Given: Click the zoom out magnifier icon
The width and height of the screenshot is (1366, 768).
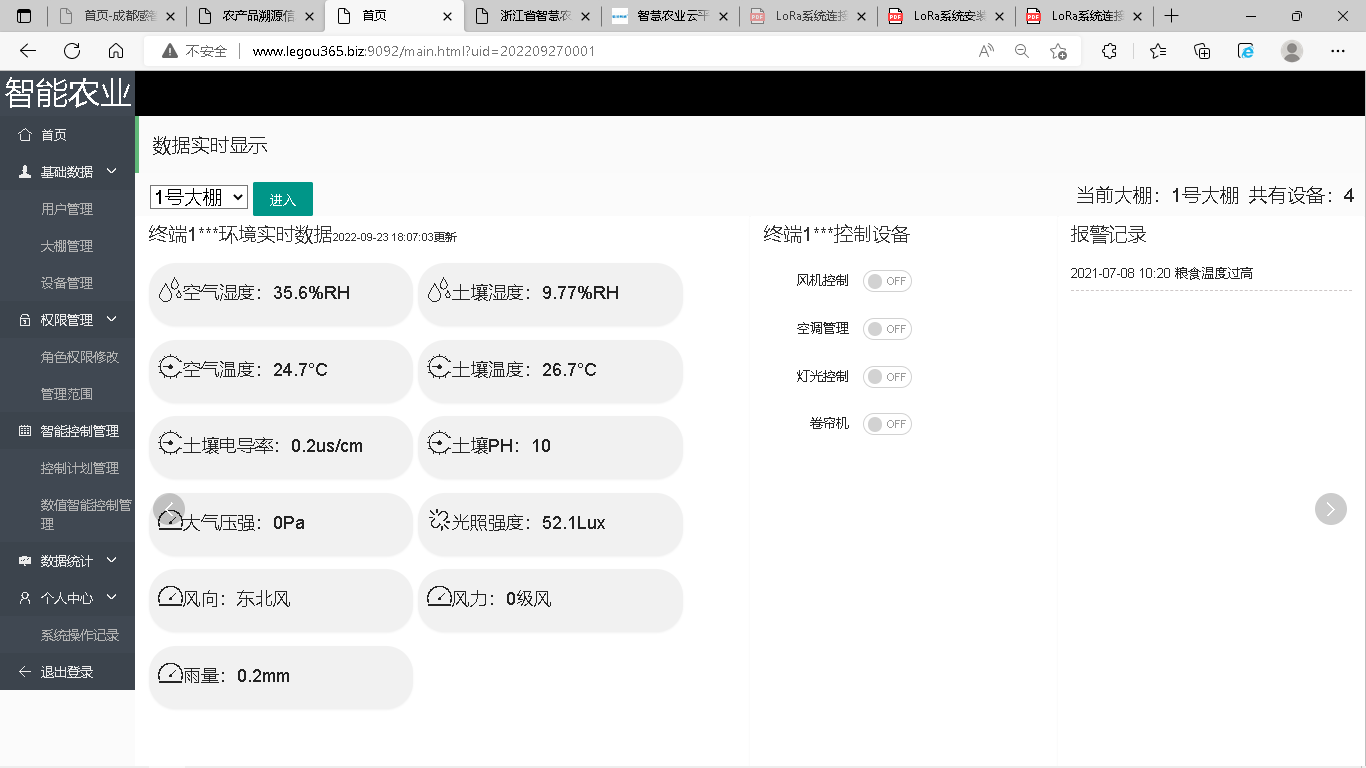Looking at the screenshot, I should [x=1021, y=51].
